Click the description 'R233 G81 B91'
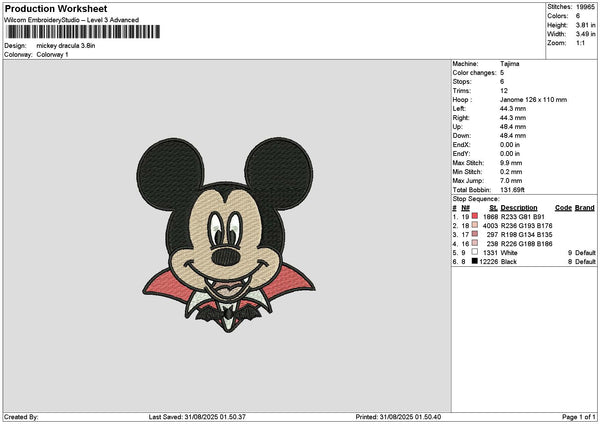600x424 pixels. [522, 217]
